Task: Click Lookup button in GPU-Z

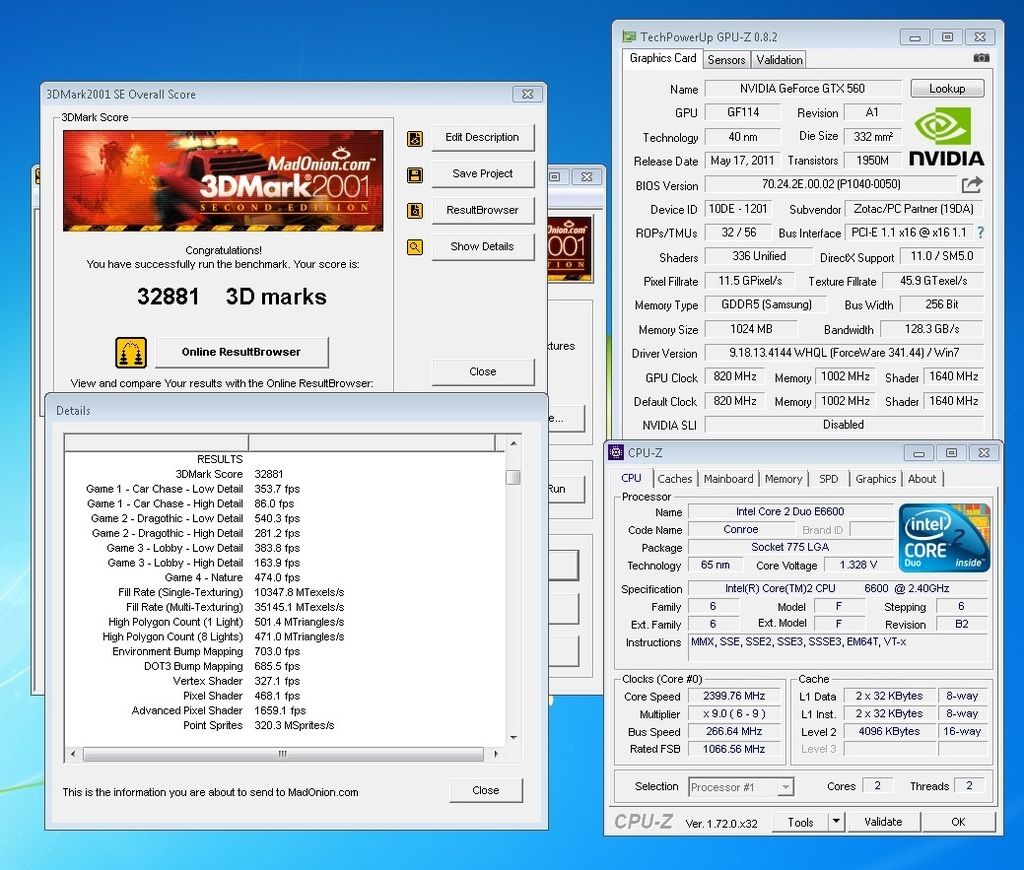Action: click(947, 89)
